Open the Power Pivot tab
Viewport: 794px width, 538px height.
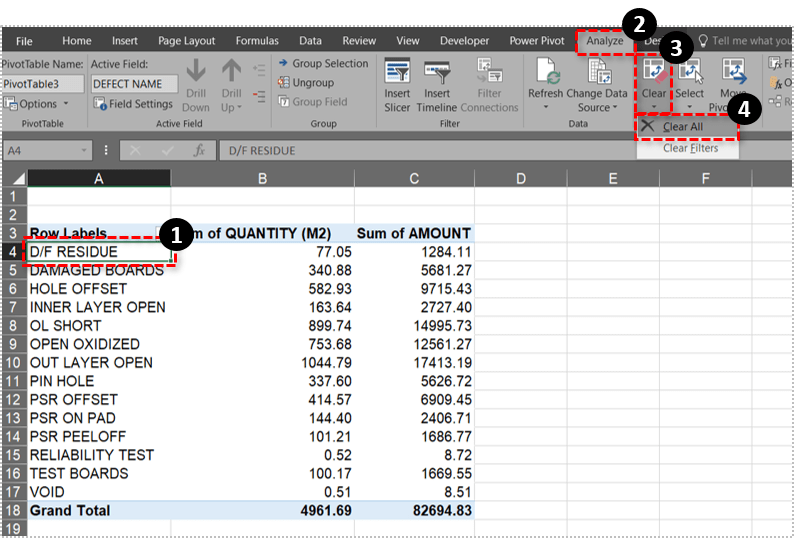tap(539, 41)
